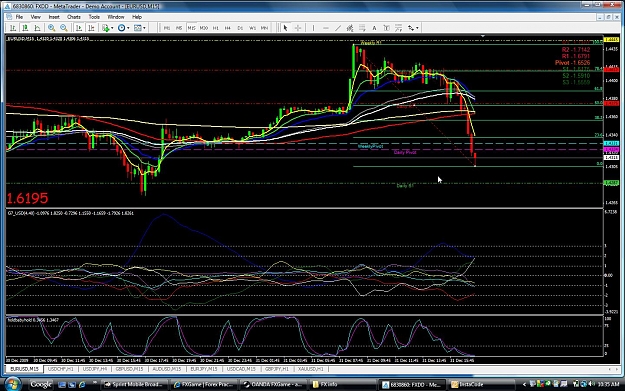Open the File menu

coord(19,17)
